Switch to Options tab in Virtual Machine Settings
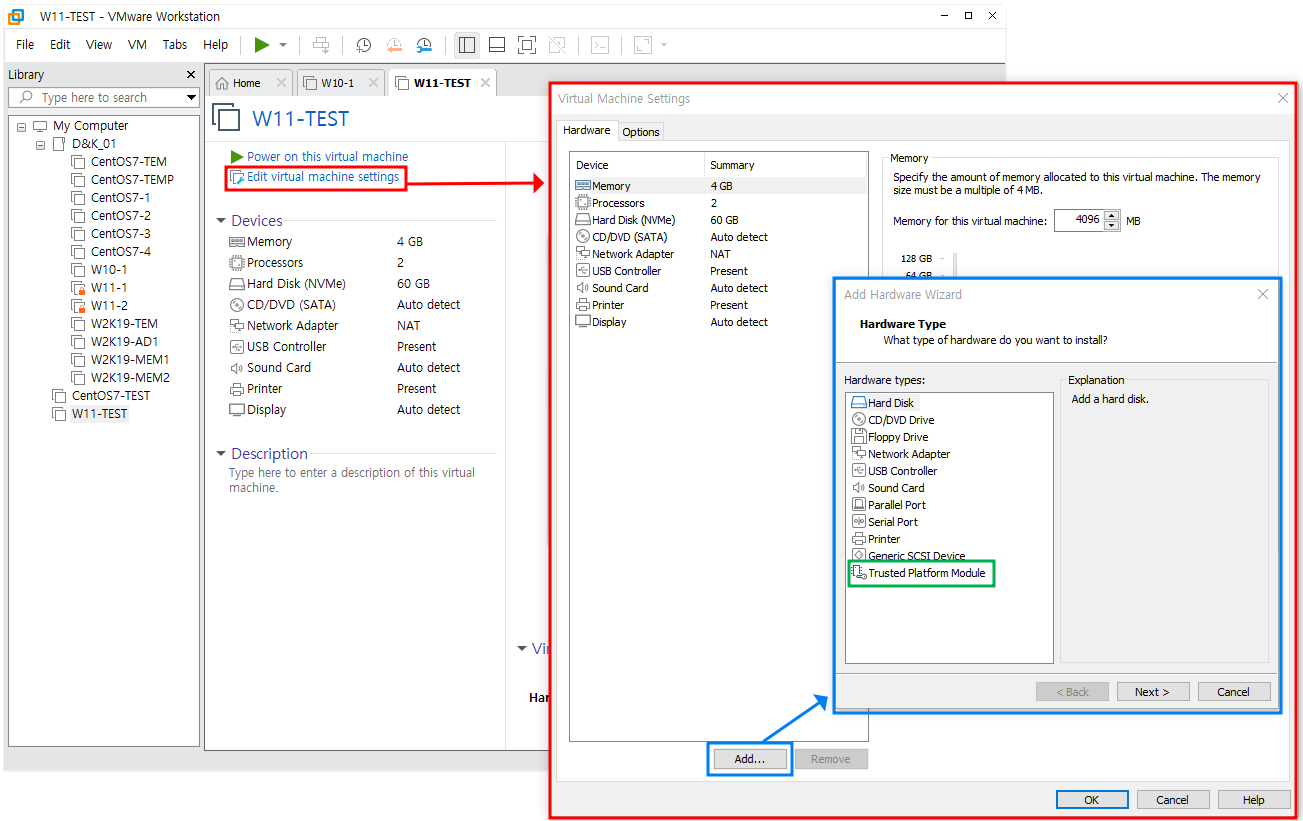1303x821 pixels. click(x=641, y=132)
